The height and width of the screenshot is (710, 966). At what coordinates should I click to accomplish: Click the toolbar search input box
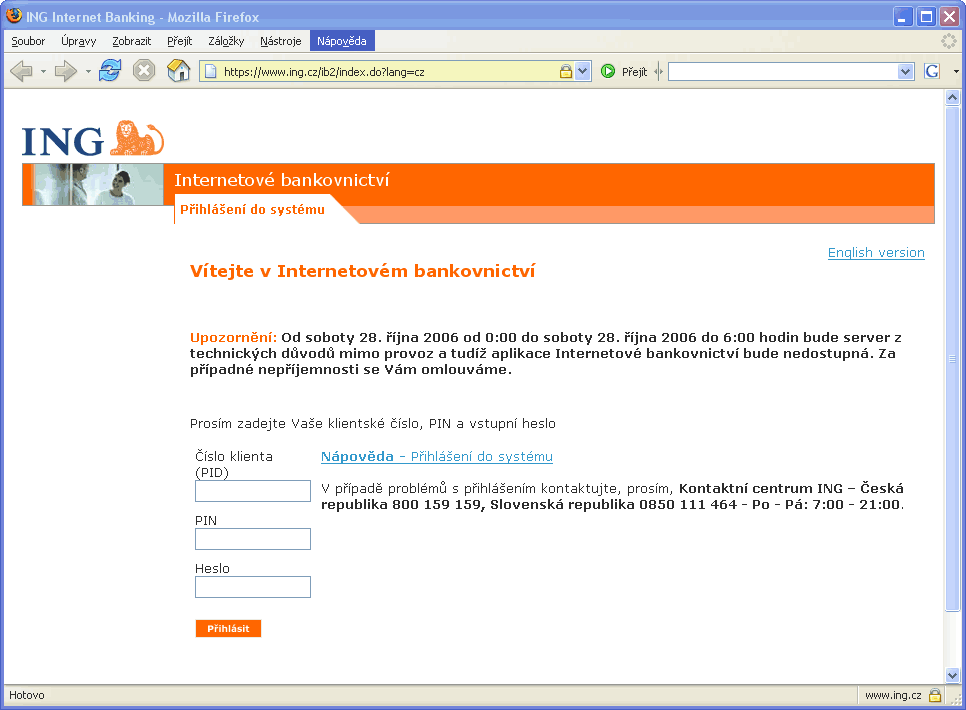click(784, 71)
